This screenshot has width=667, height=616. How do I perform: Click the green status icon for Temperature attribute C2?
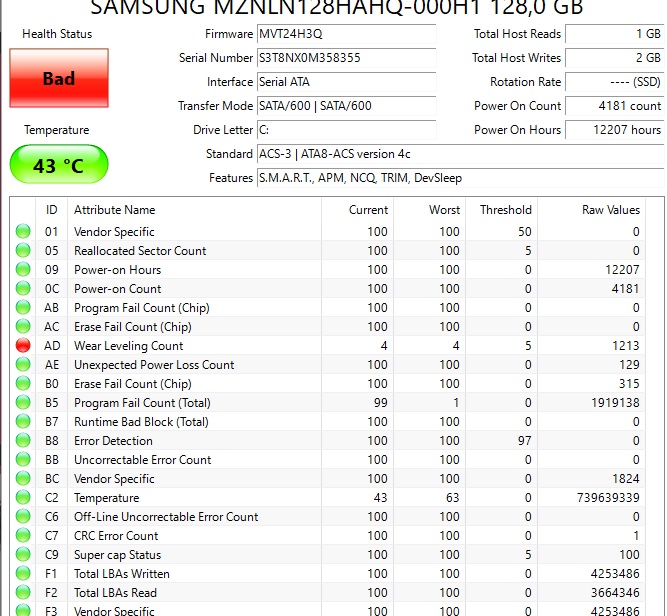pos(23,497)
